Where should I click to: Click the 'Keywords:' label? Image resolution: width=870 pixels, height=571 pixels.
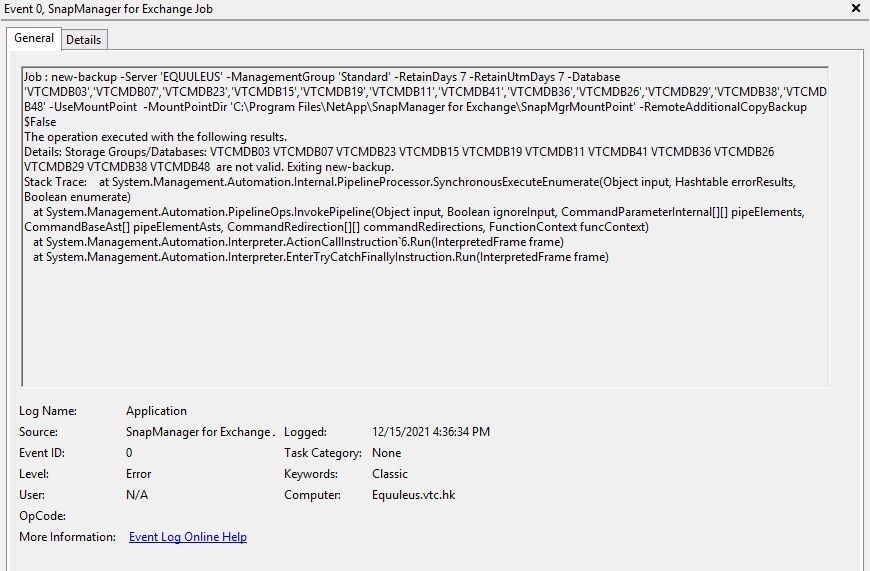click(x=311, y=474)
